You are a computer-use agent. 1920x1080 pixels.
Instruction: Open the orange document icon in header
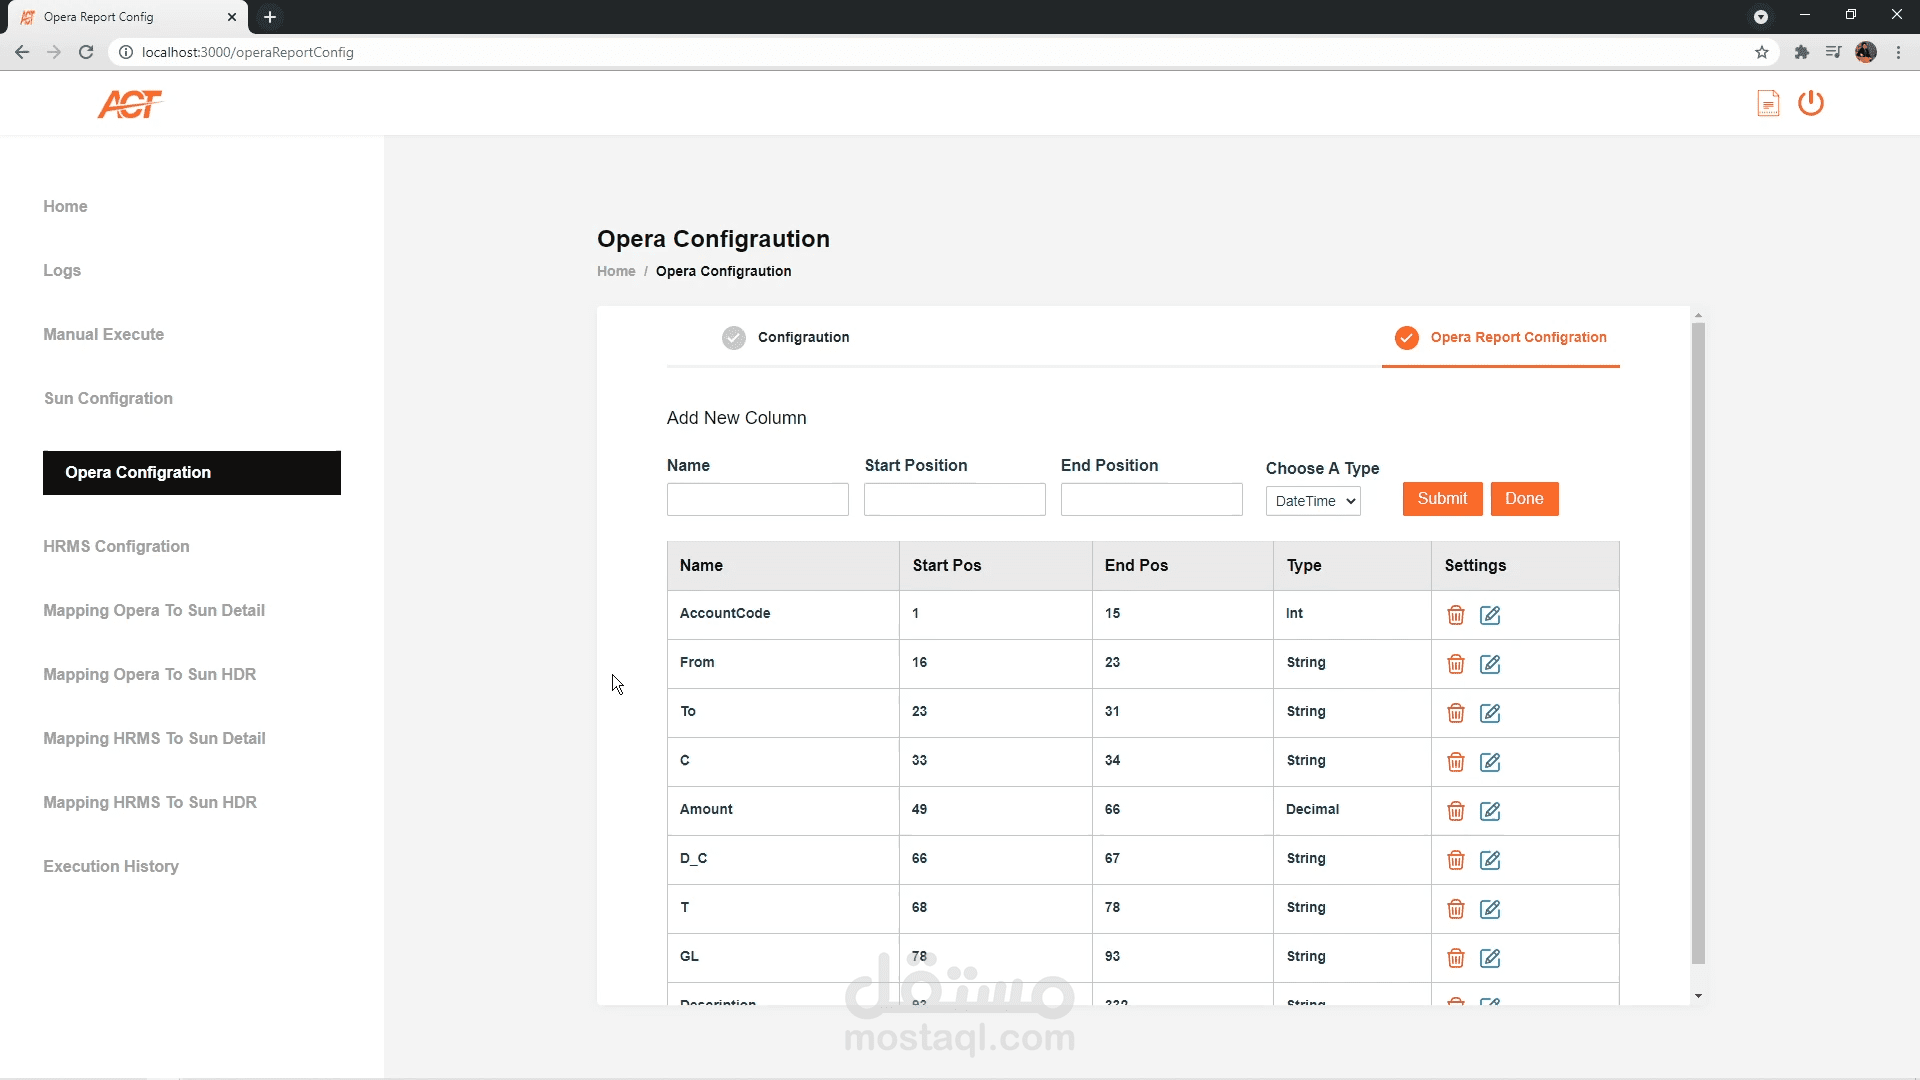[1768, 103]
